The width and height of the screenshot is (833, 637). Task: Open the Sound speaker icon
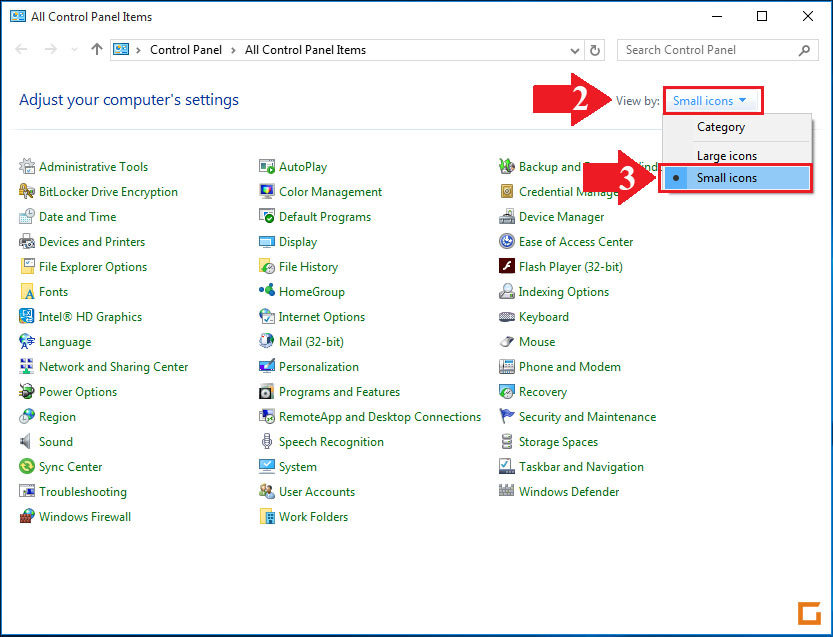(x=26, y=441)
